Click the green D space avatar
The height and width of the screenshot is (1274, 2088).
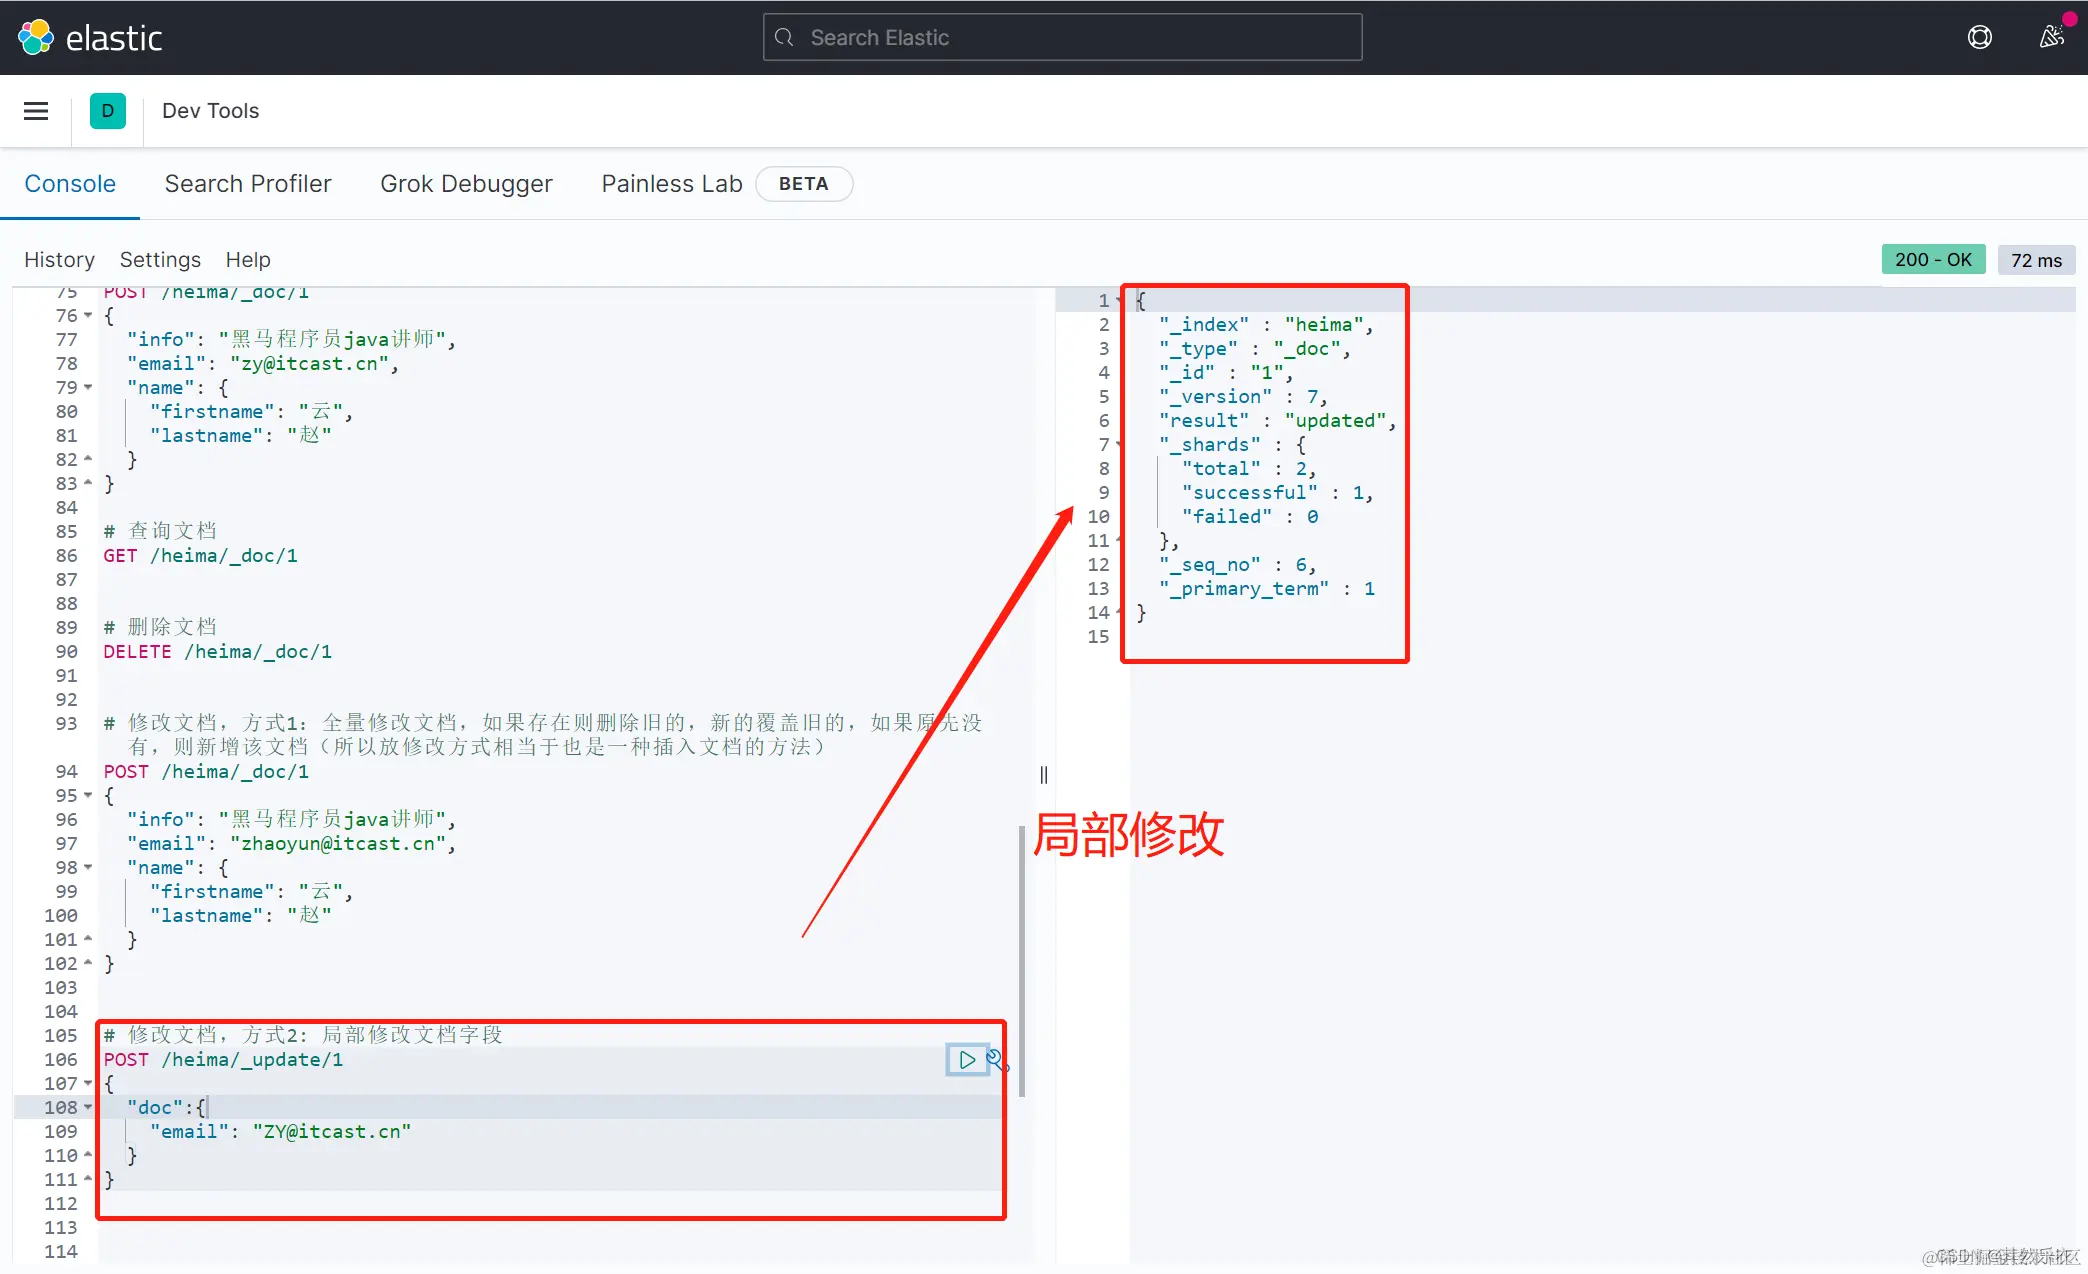point(107,111)
